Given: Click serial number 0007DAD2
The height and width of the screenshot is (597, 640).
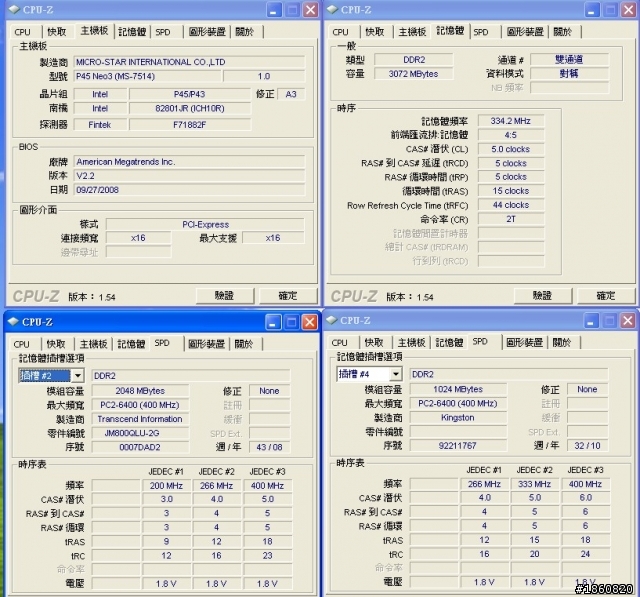Looking at the screenshot, I should 140,447.
